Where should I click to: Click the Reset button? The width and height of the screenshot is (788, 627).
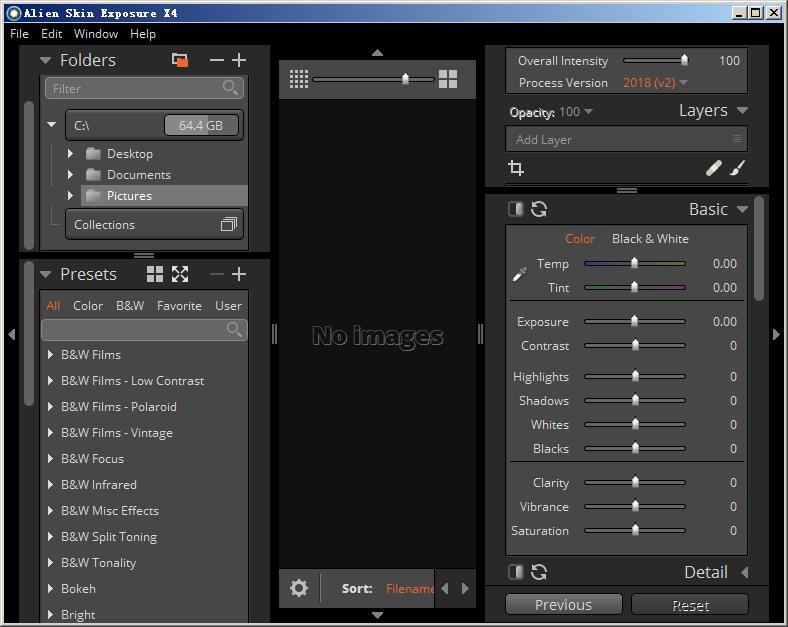click(x=690, y=604)
